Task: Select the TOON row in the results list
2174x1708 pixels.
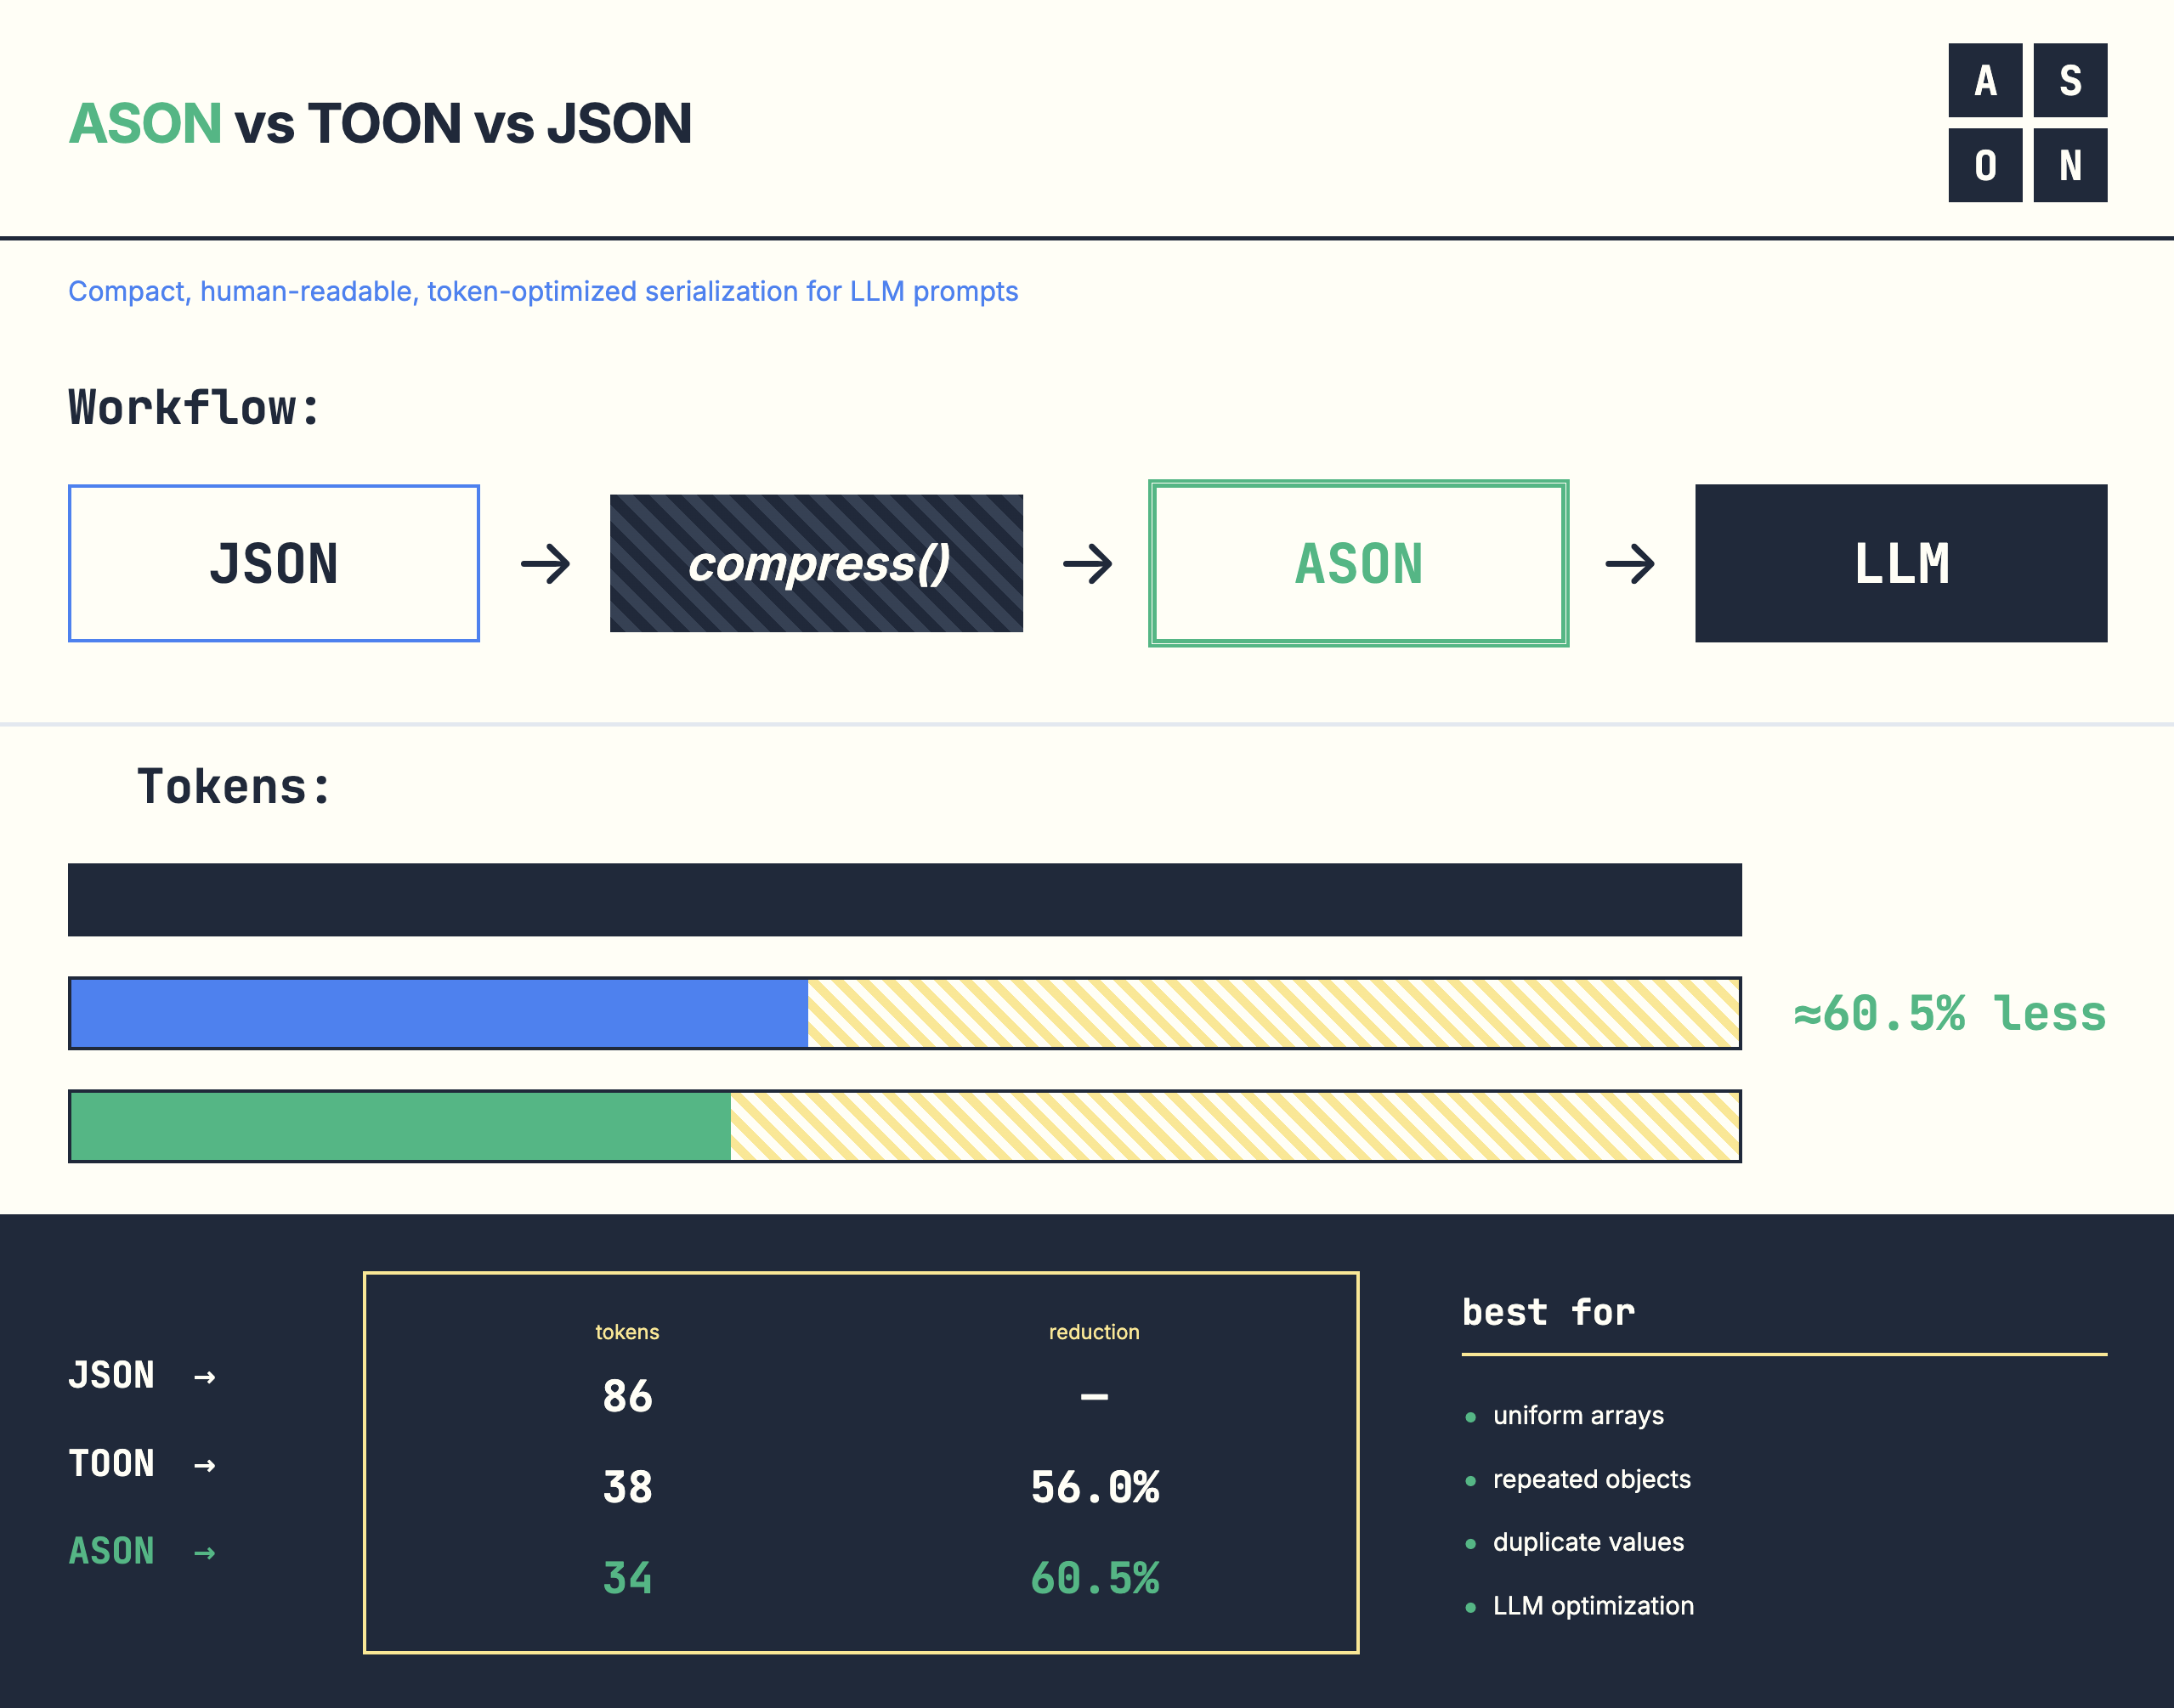Action: 113,1463
